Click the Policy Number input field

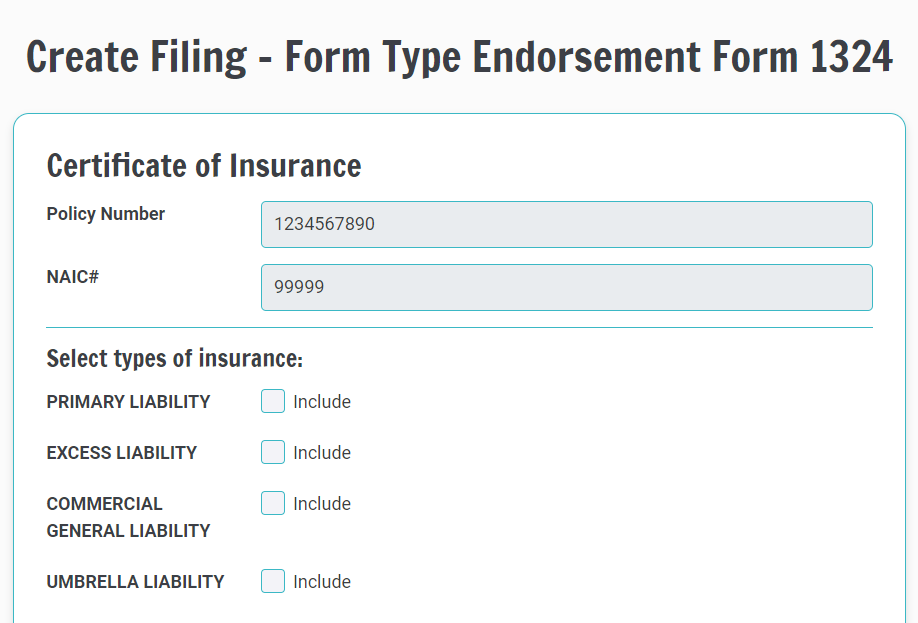(566, 224)
